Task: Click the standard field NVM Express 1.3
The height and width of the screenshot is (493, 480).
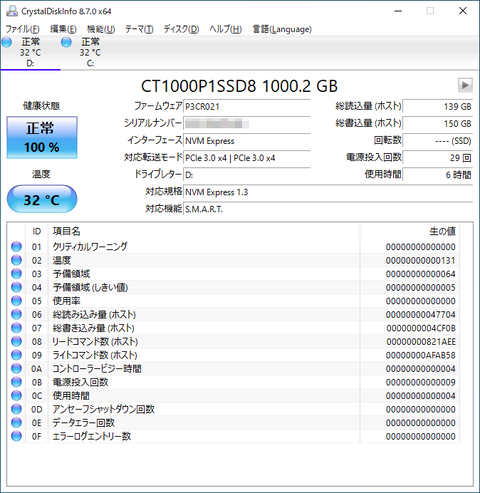Action: tap(328, 192)
